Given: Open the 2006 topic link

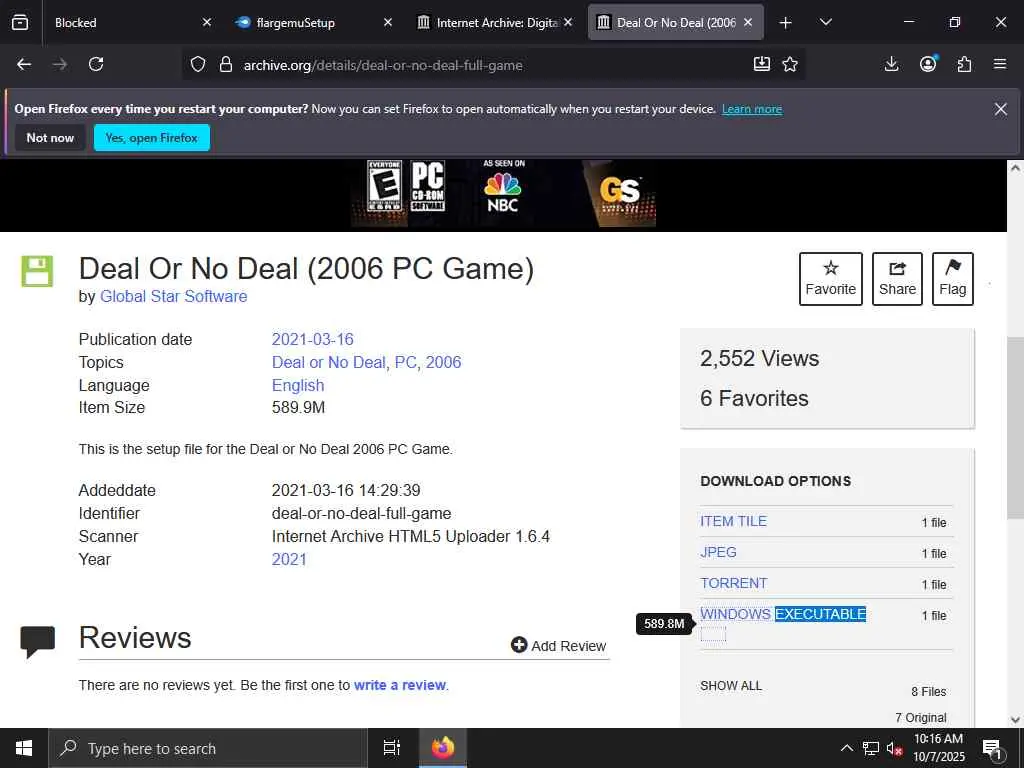Looking at the screenshot, I should tap(443, 362).
